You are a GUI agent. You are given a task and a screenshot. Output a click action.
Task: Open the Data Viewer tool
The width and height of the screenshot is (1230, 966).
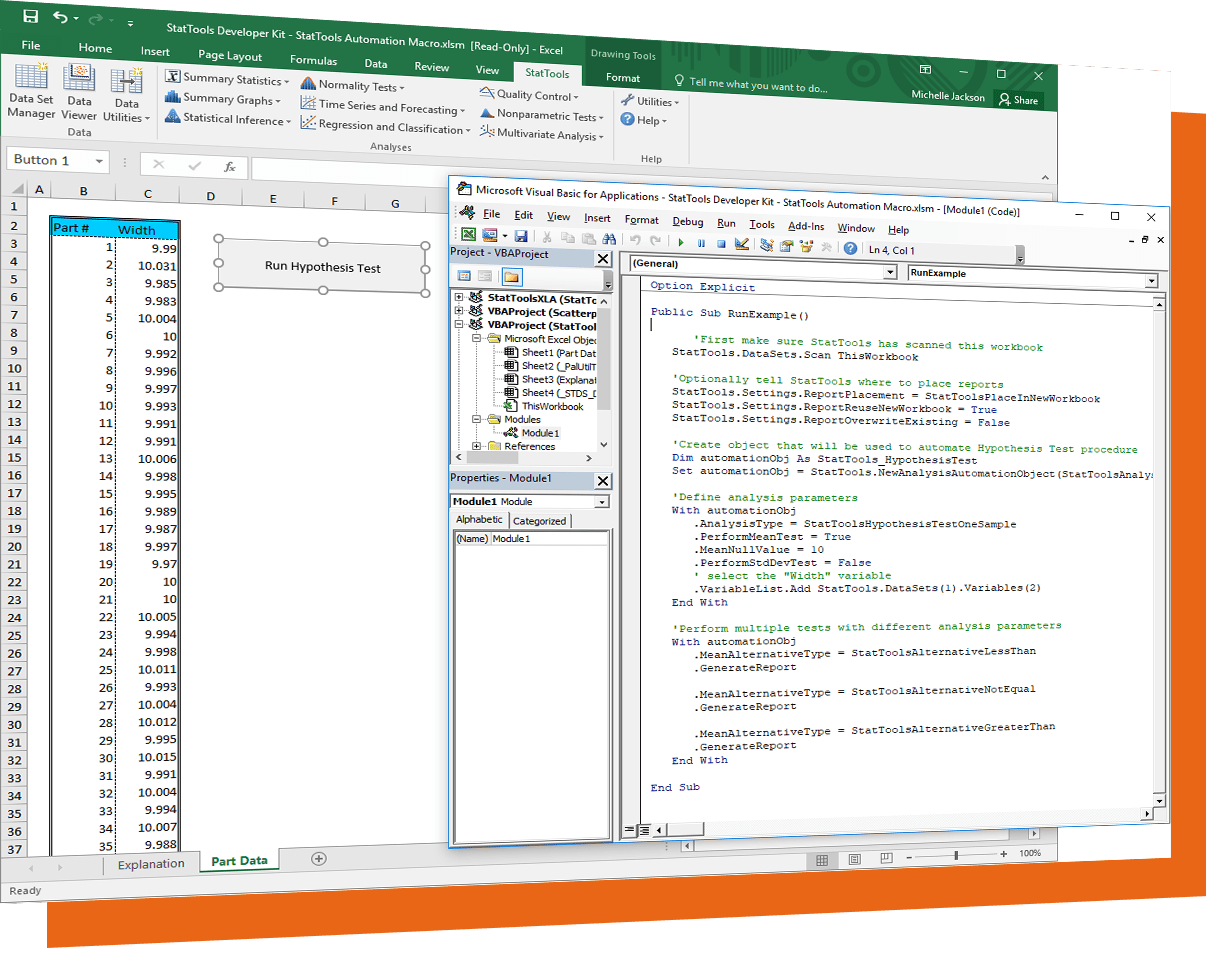click(x=79, y=92)
